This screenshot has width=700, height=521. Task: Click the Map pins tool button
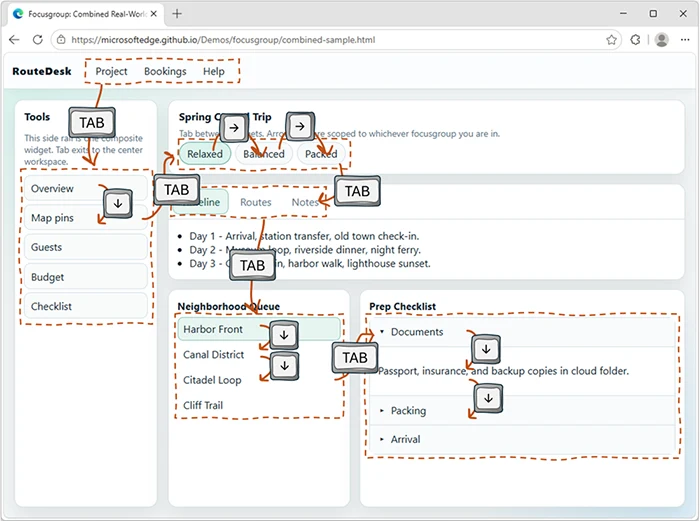pyautogui.click(x=86, y=218)
